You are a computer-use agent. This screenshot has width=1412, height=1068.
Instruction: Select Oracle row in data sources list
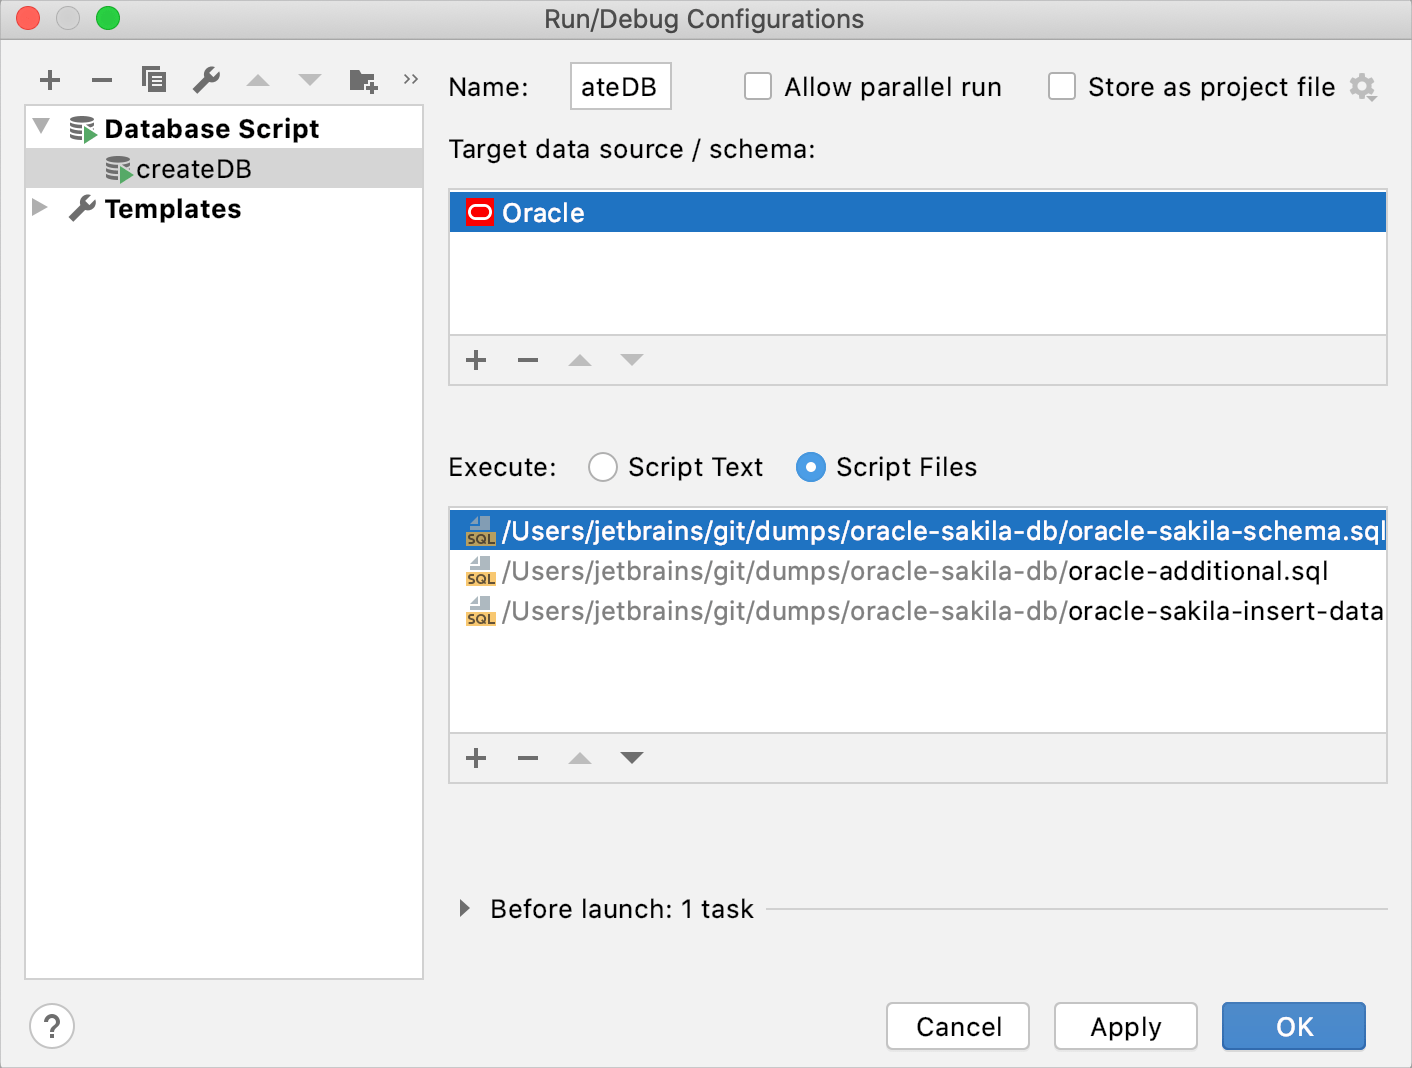pos(918,212)
